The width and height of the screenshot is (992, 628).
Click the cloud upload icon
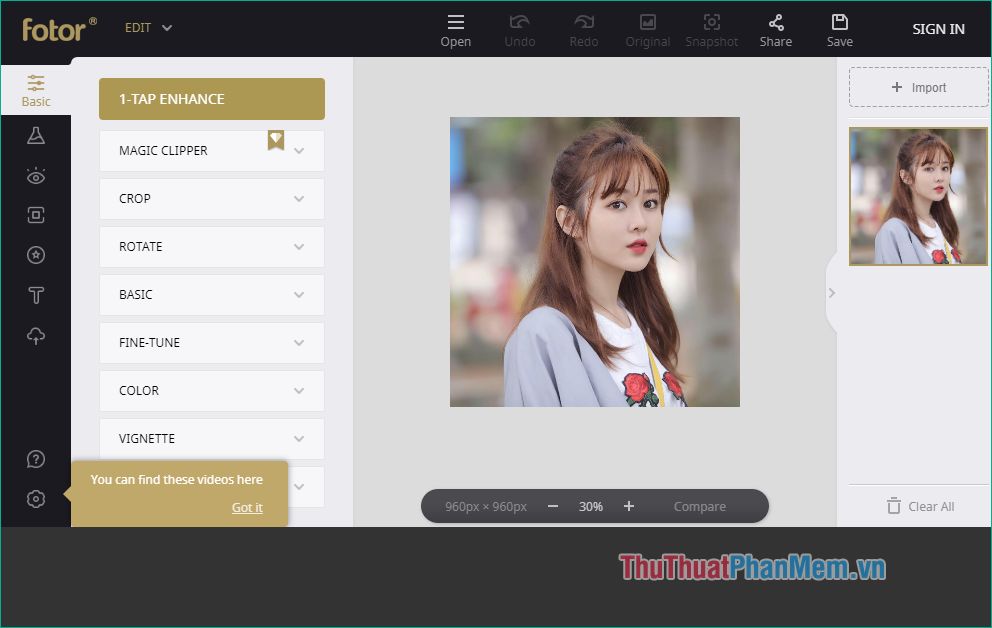tap(36, 335)
